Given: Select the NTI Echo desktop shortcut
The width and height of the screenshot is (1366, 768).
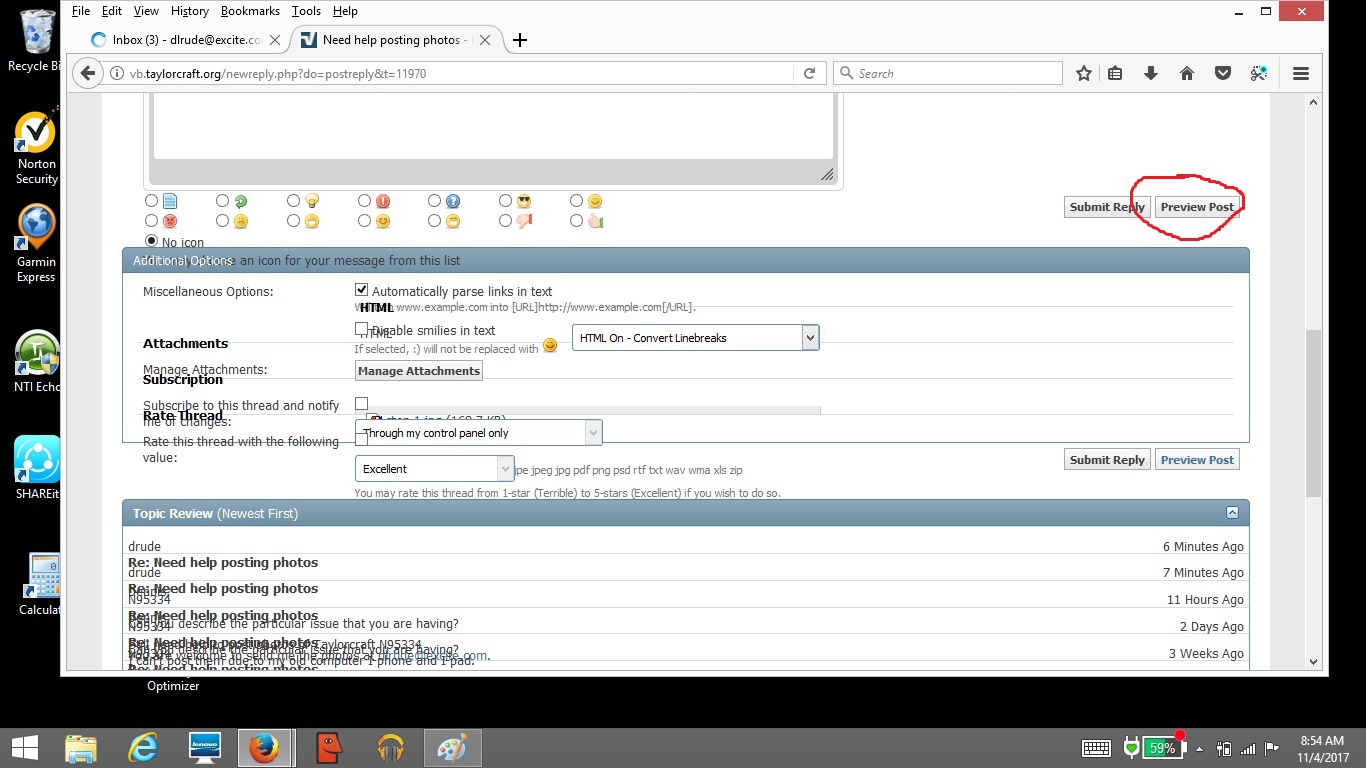Looking at the screenshot, I should coord(37,362).
